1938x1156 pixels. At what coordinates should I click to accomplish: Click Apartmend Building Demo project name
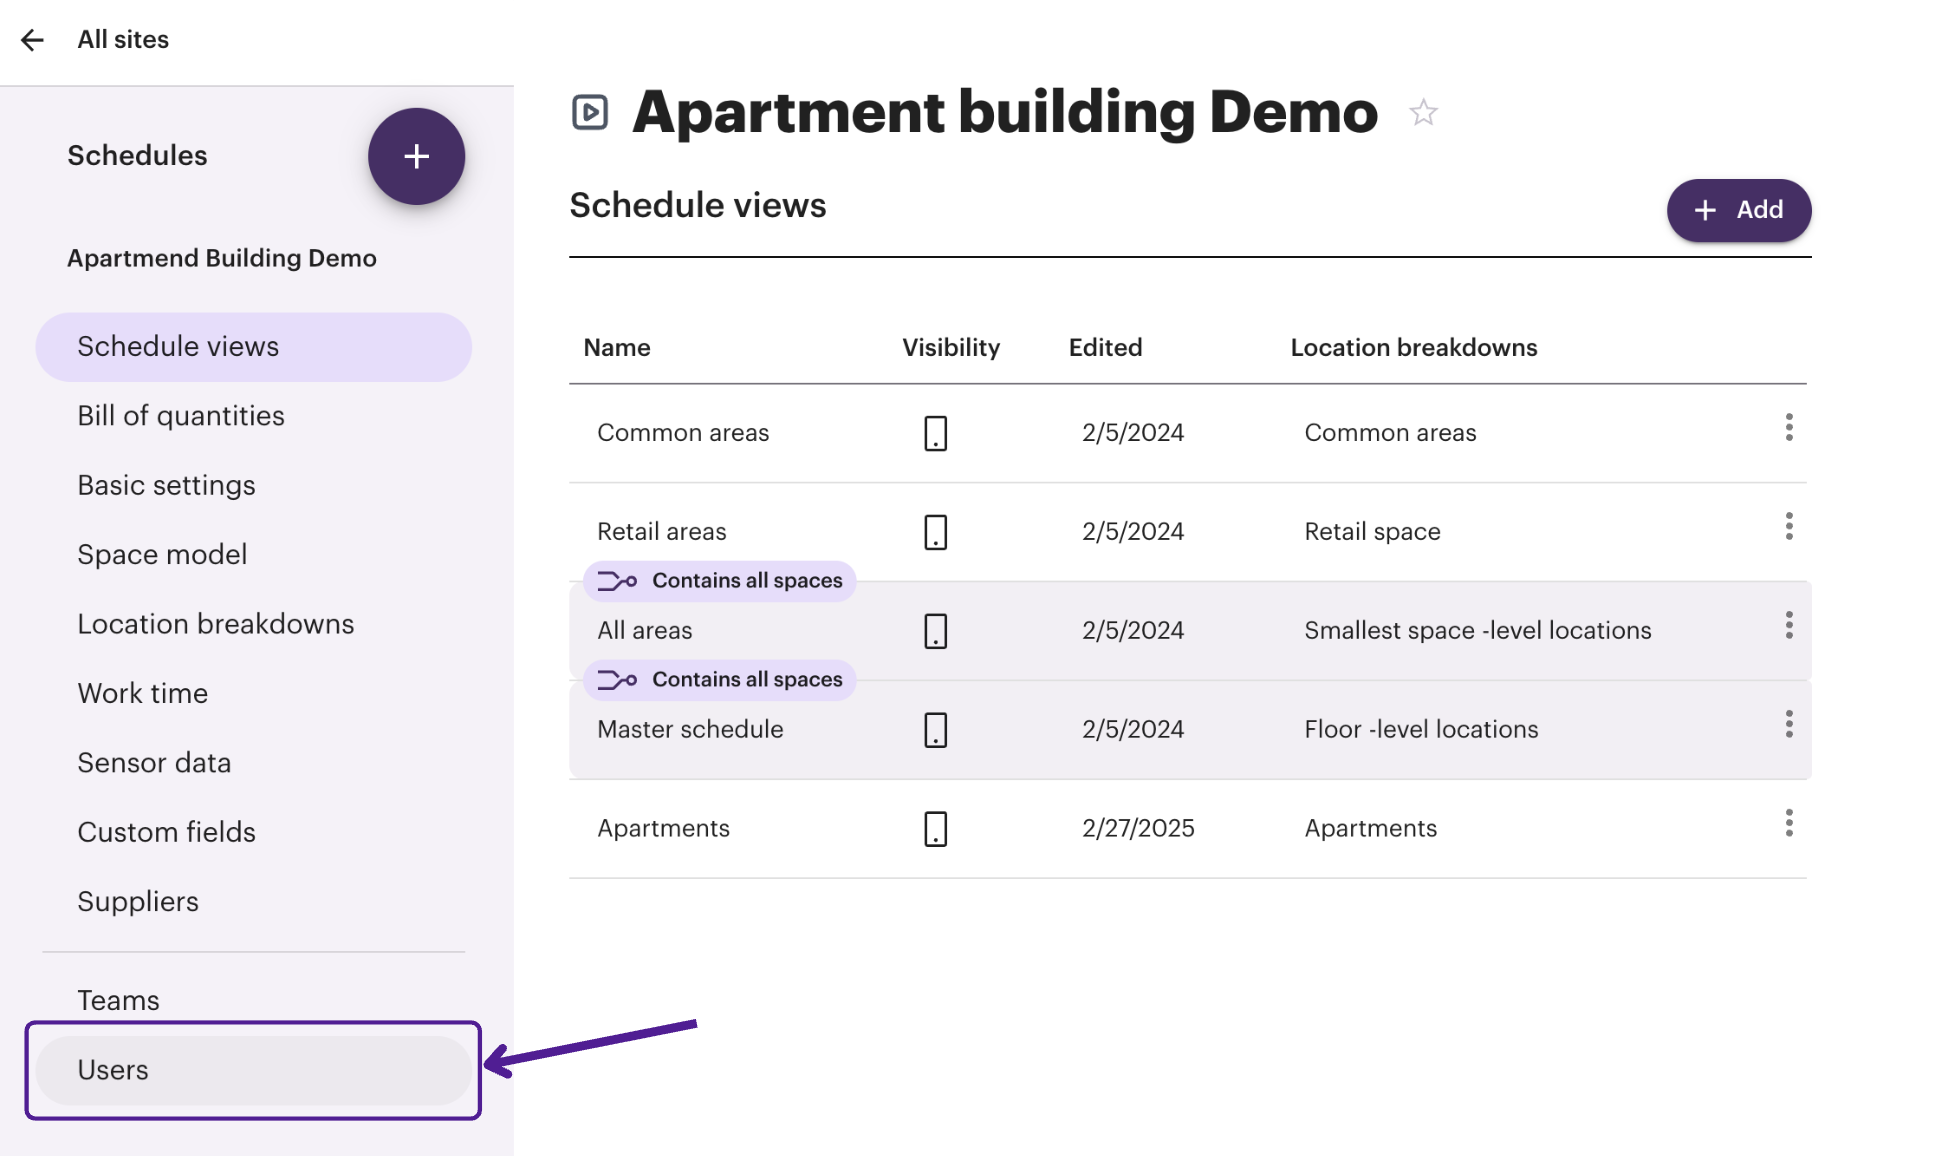point(222,258)
